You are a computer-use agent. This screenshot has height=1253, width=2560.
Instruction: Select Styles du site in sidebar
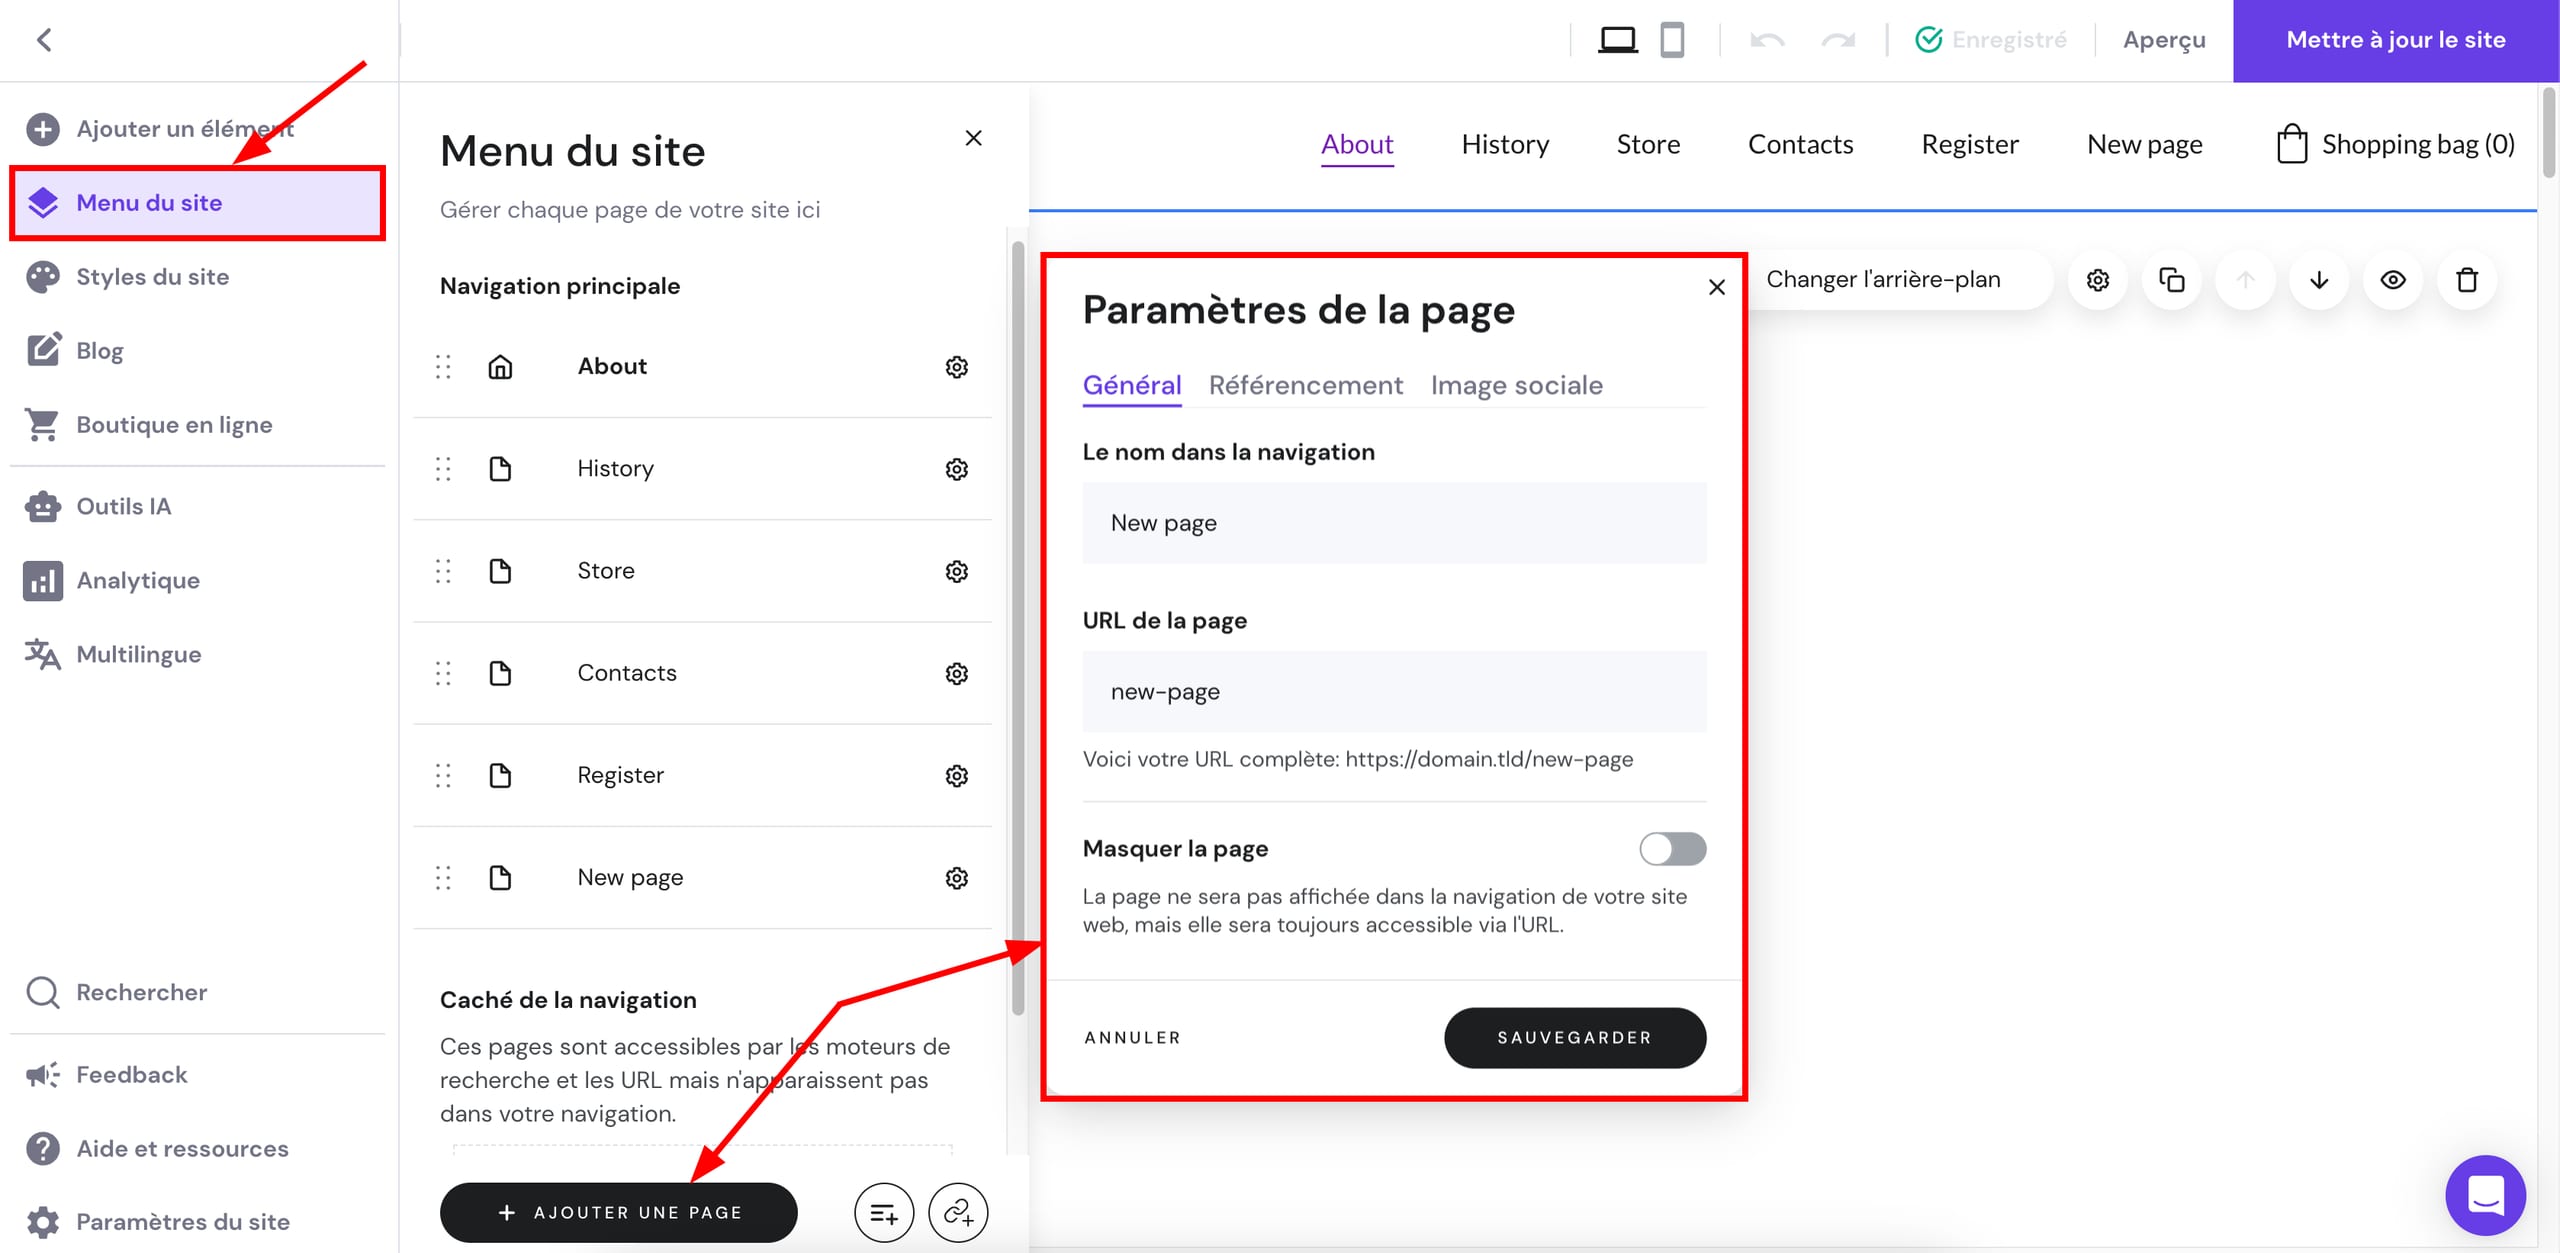[x=152, y=277]
